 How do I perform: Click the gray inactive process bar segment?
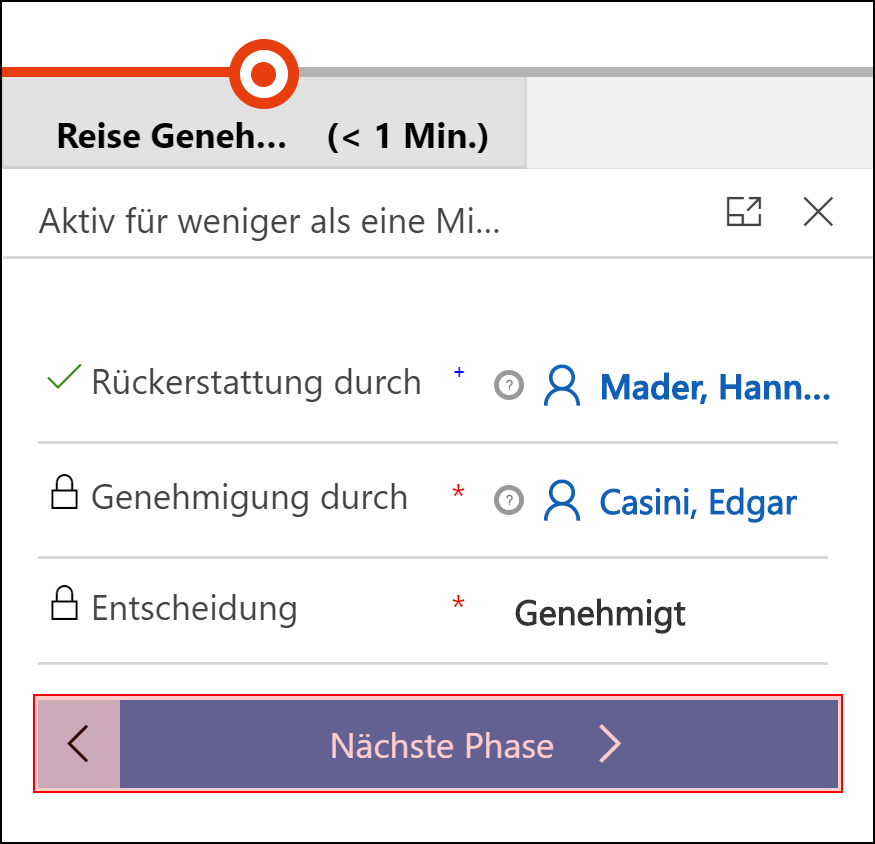point(586,72)
